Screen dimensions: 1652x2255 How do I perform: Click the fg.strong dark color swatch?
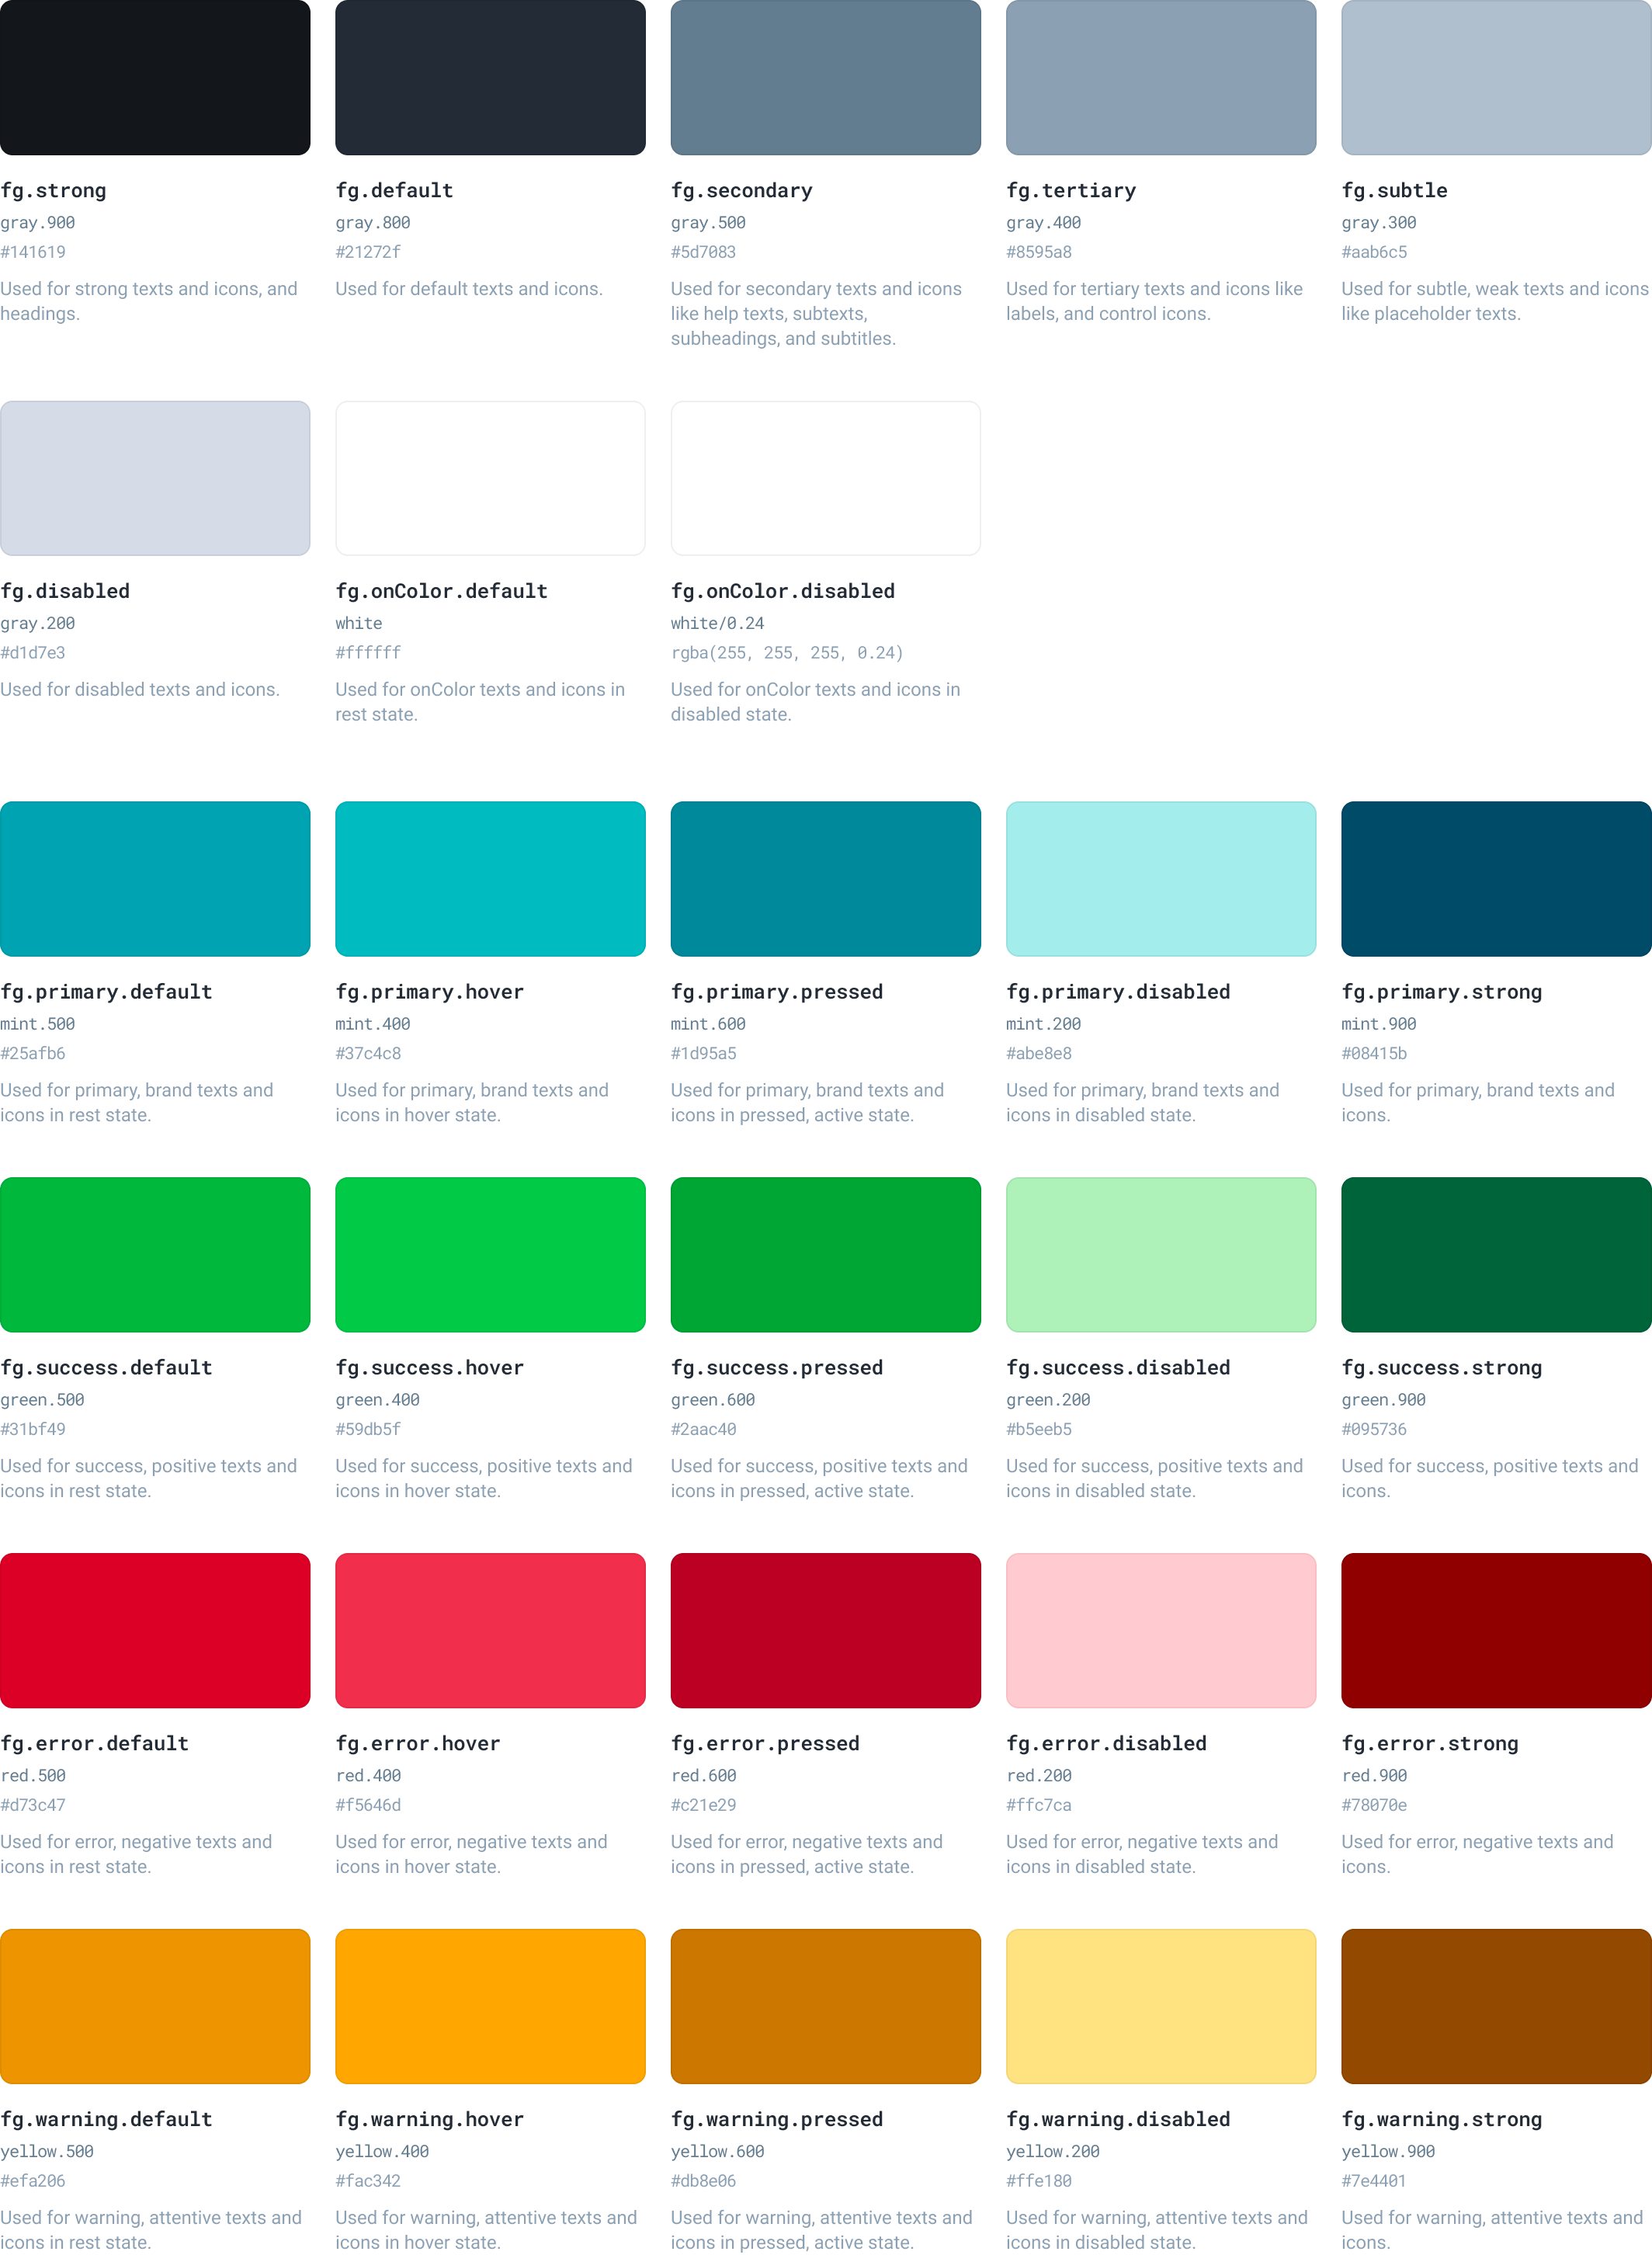coord(155,77)
